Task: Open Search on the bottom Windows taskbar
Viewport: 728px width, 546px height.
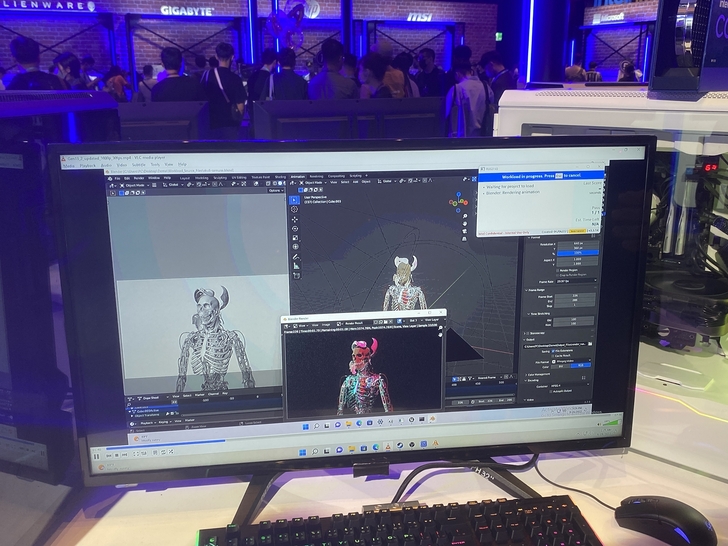Action: 315,451
